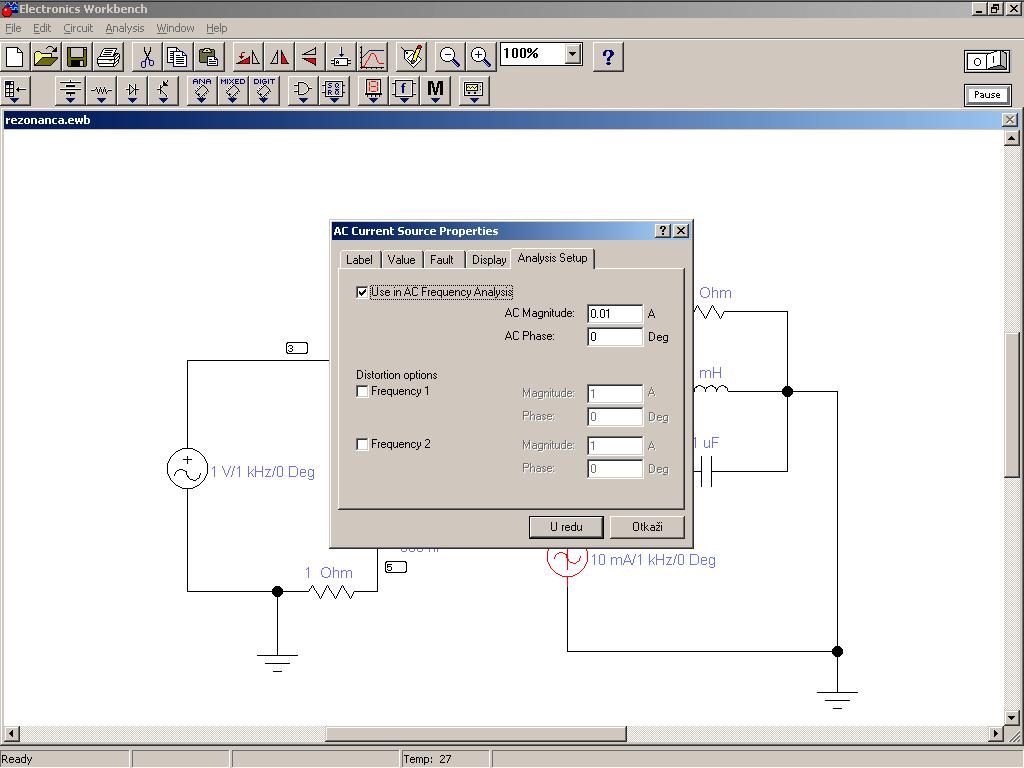
Task: Click the AC Phase input field
Action: 615,337
